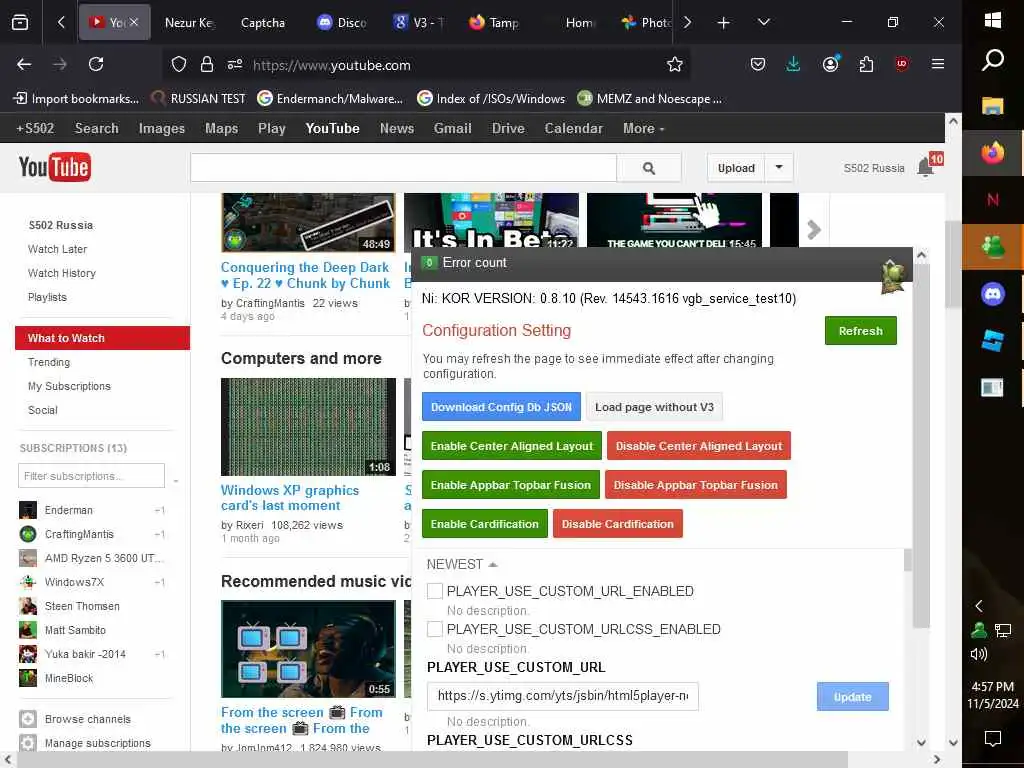Open the Firefox account icon
Image resolution: width=1024 pixels, height=768 pixels.
point(831,64)
